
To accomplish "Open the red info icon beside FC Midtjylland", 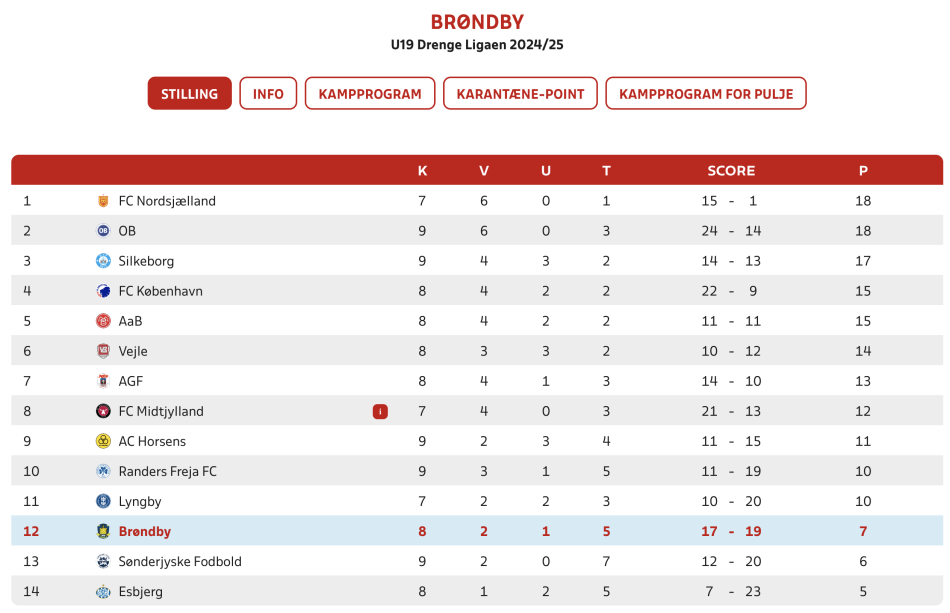I will (x=380, y=412).
